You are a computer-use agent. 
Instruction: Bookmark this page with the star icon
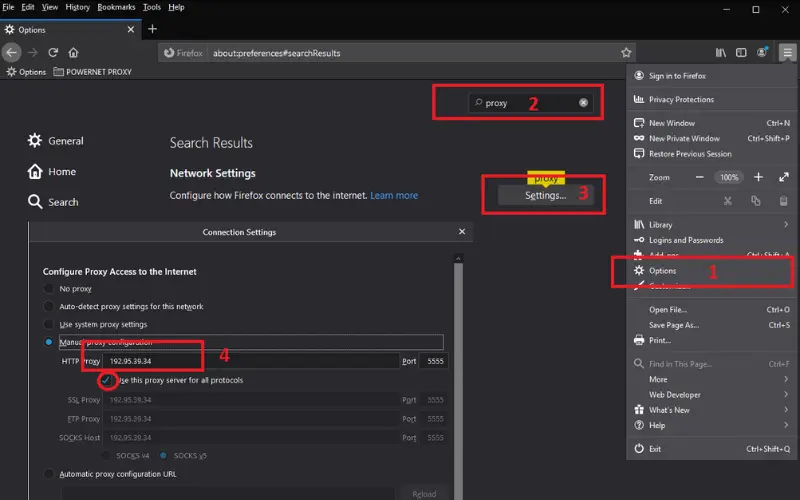click(626, 53)
